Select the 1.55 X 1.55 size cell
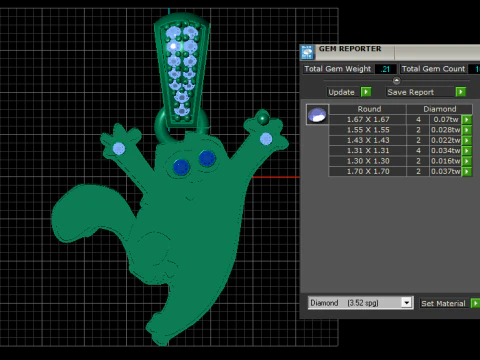This screenshot has height=360, width=480. [368, 130]
